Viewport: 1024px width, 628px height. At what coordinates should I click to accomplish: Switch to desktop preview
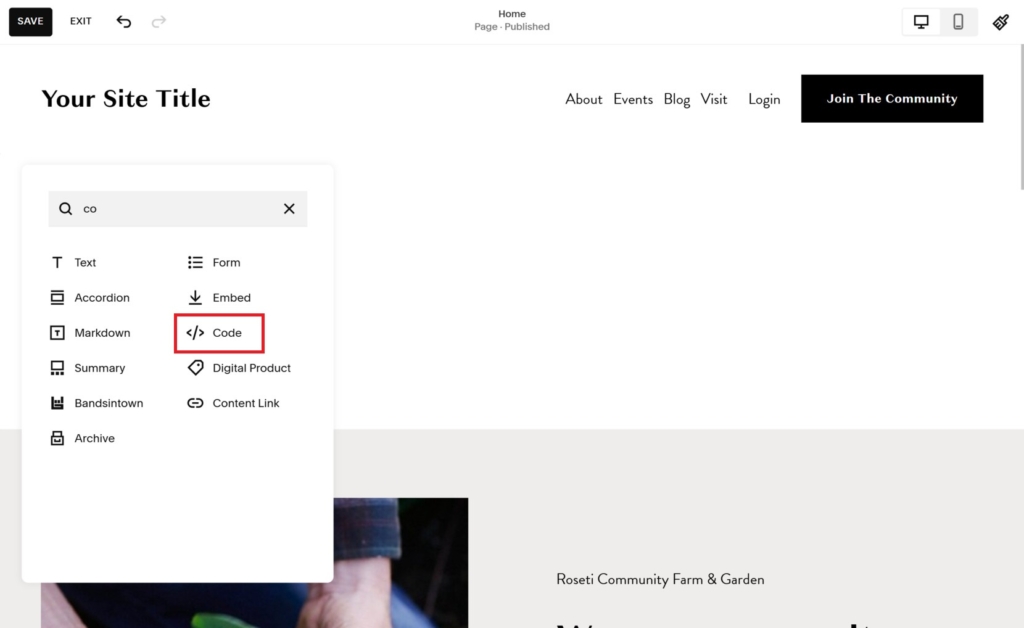921,21
